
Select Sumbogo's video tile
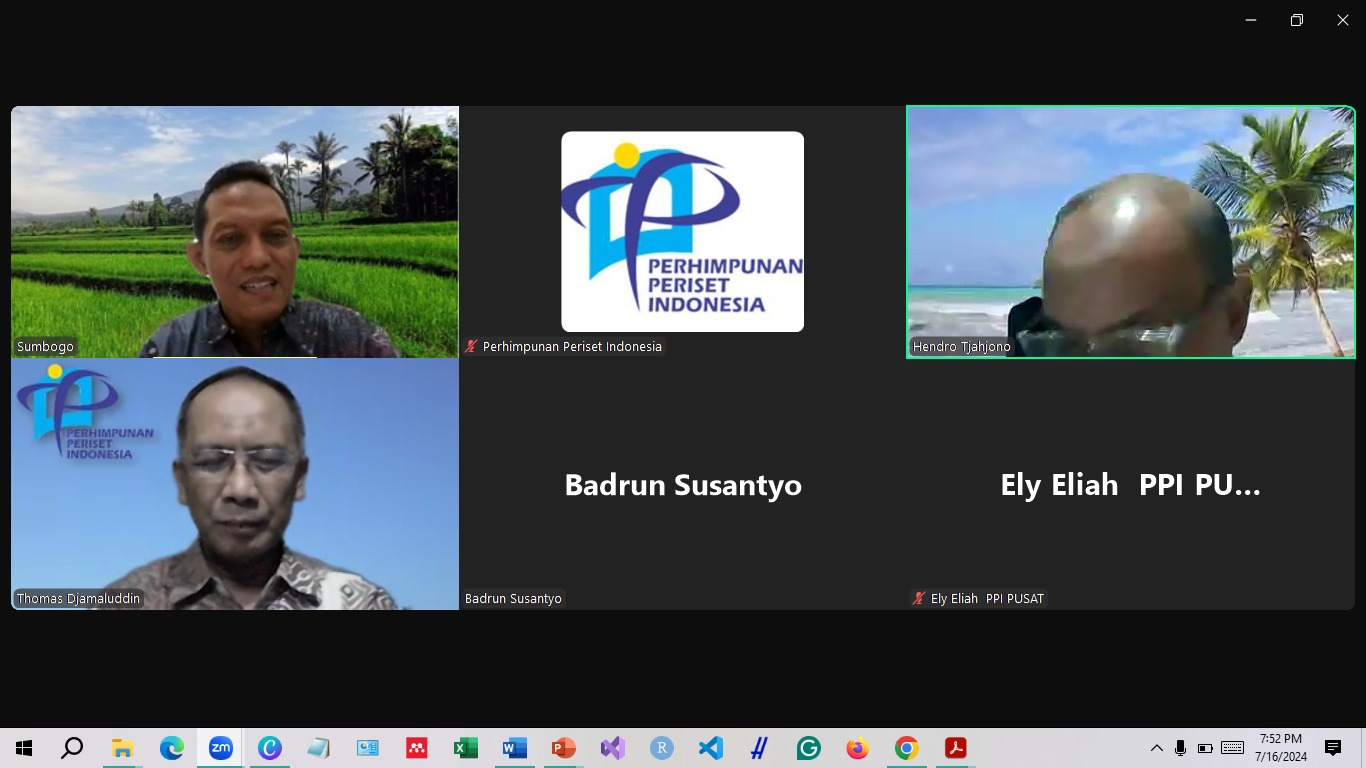[x=235, y=232]
